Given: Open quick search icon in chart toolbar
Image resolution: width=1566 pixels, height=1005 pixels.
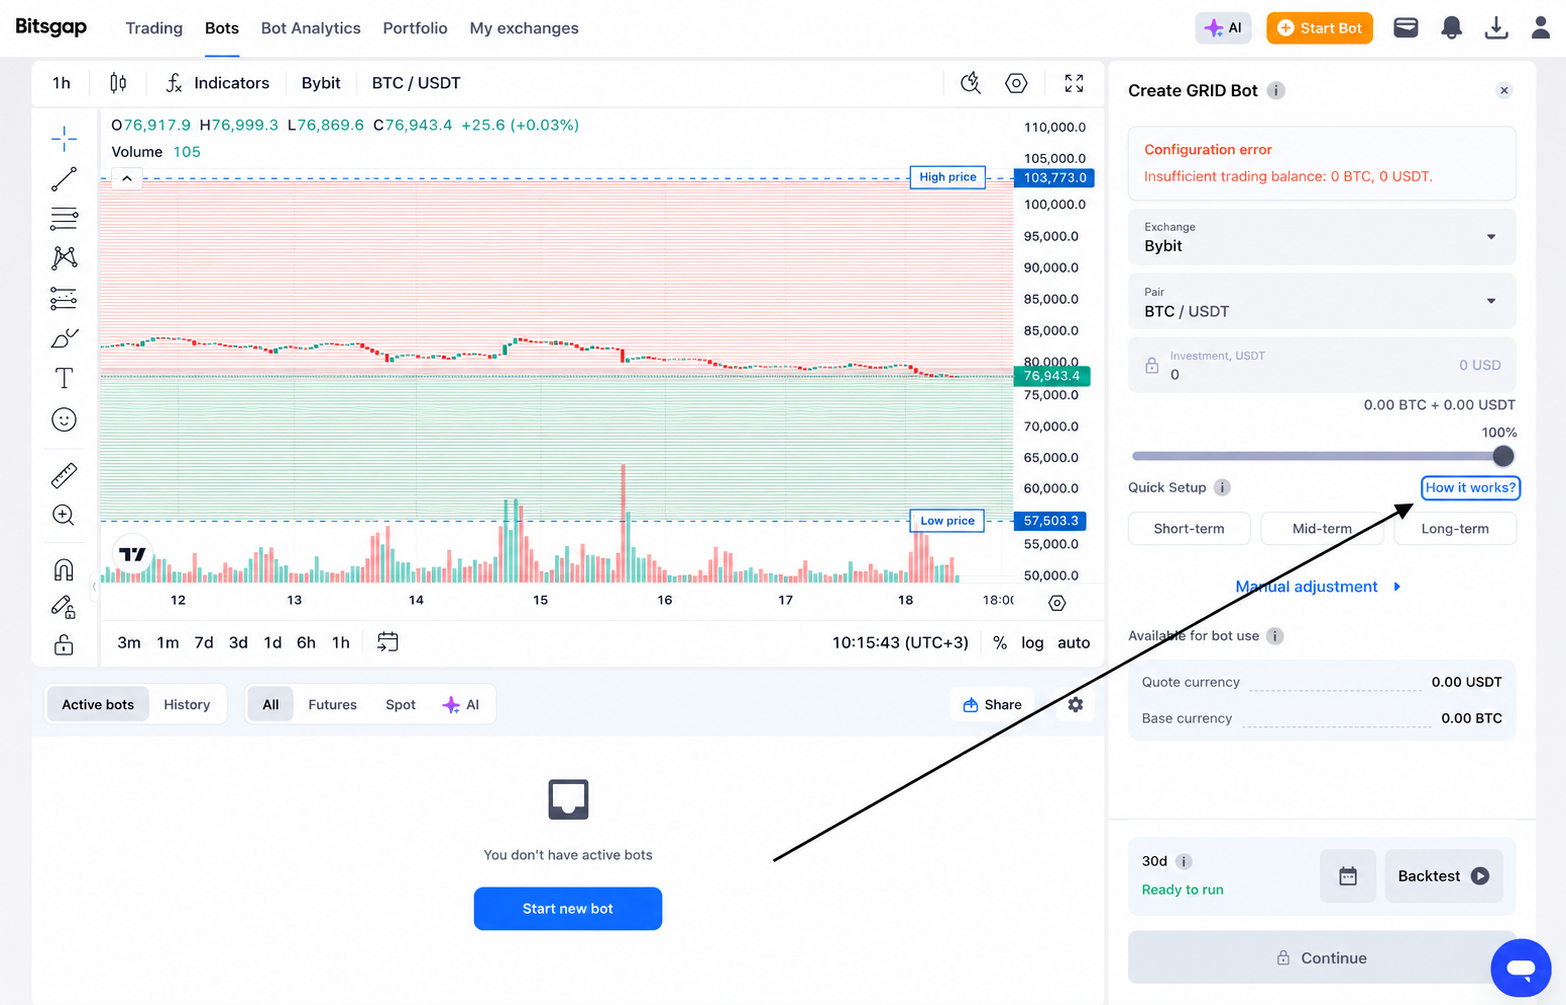Looking at the screenshot, I should coord(970,83).
